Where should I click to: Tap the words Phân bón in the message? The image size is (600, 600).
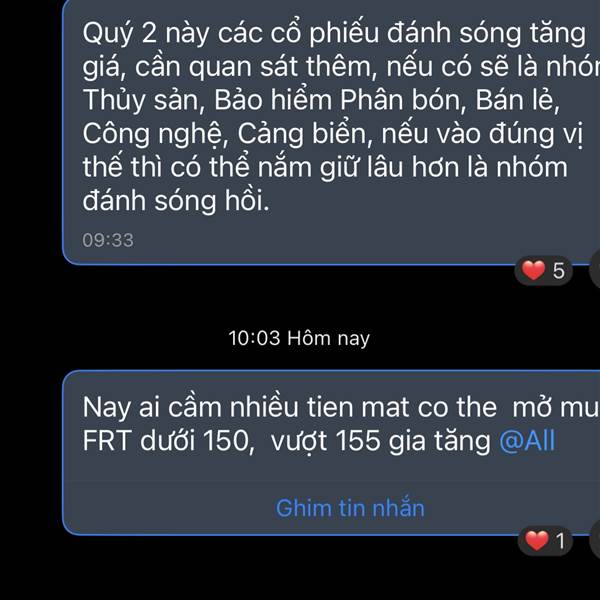pyautogui.click(x=403, y=100)
